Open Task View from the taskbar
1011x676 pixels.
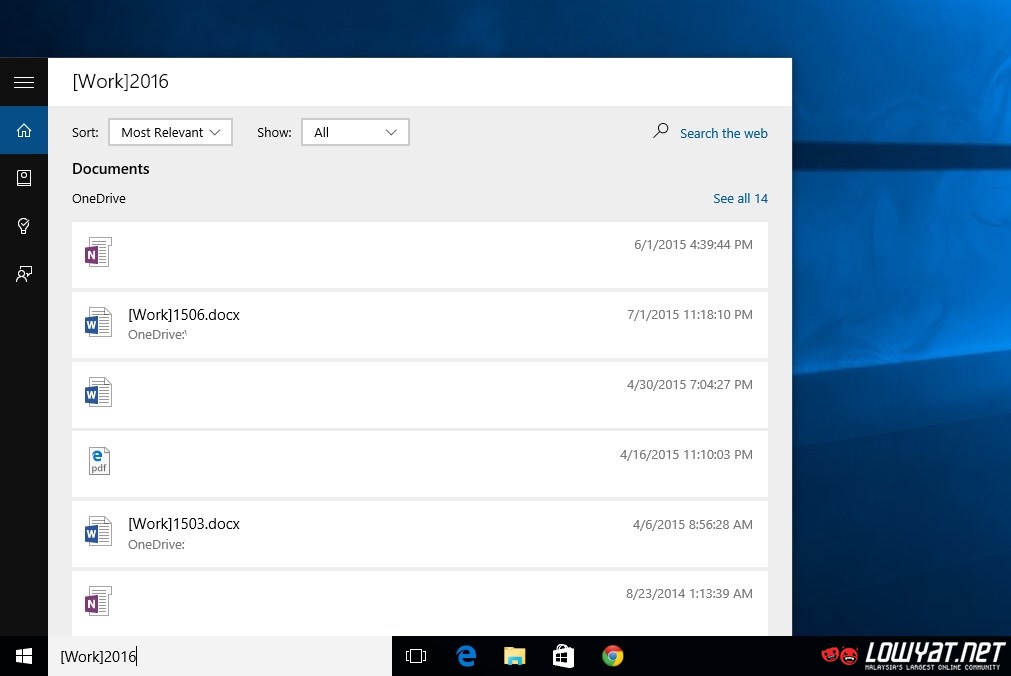416,656
